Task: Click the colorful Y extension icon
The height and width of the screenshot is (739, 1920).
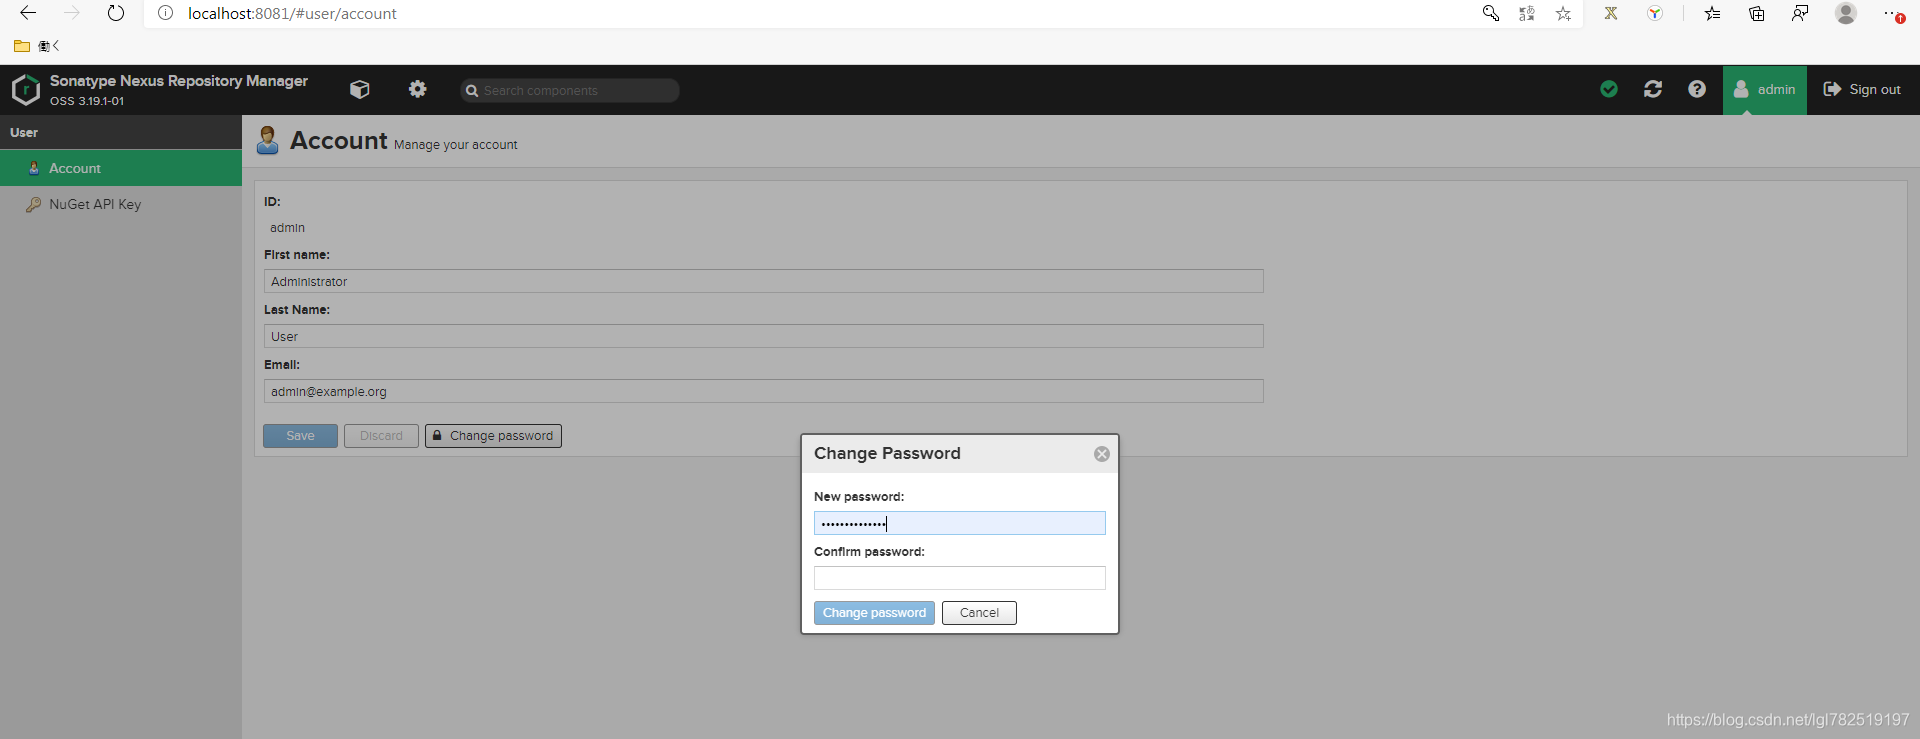Action: coord(1655,13)
